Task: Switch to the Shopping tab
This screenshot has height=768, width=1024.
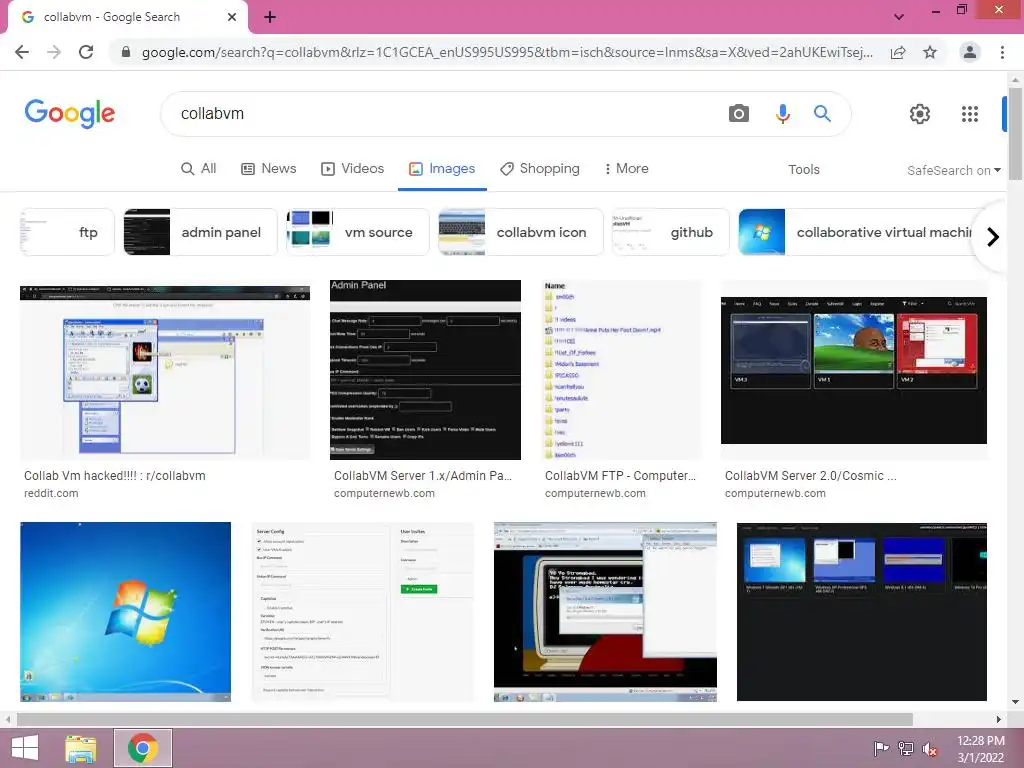Action: (539, 168)
